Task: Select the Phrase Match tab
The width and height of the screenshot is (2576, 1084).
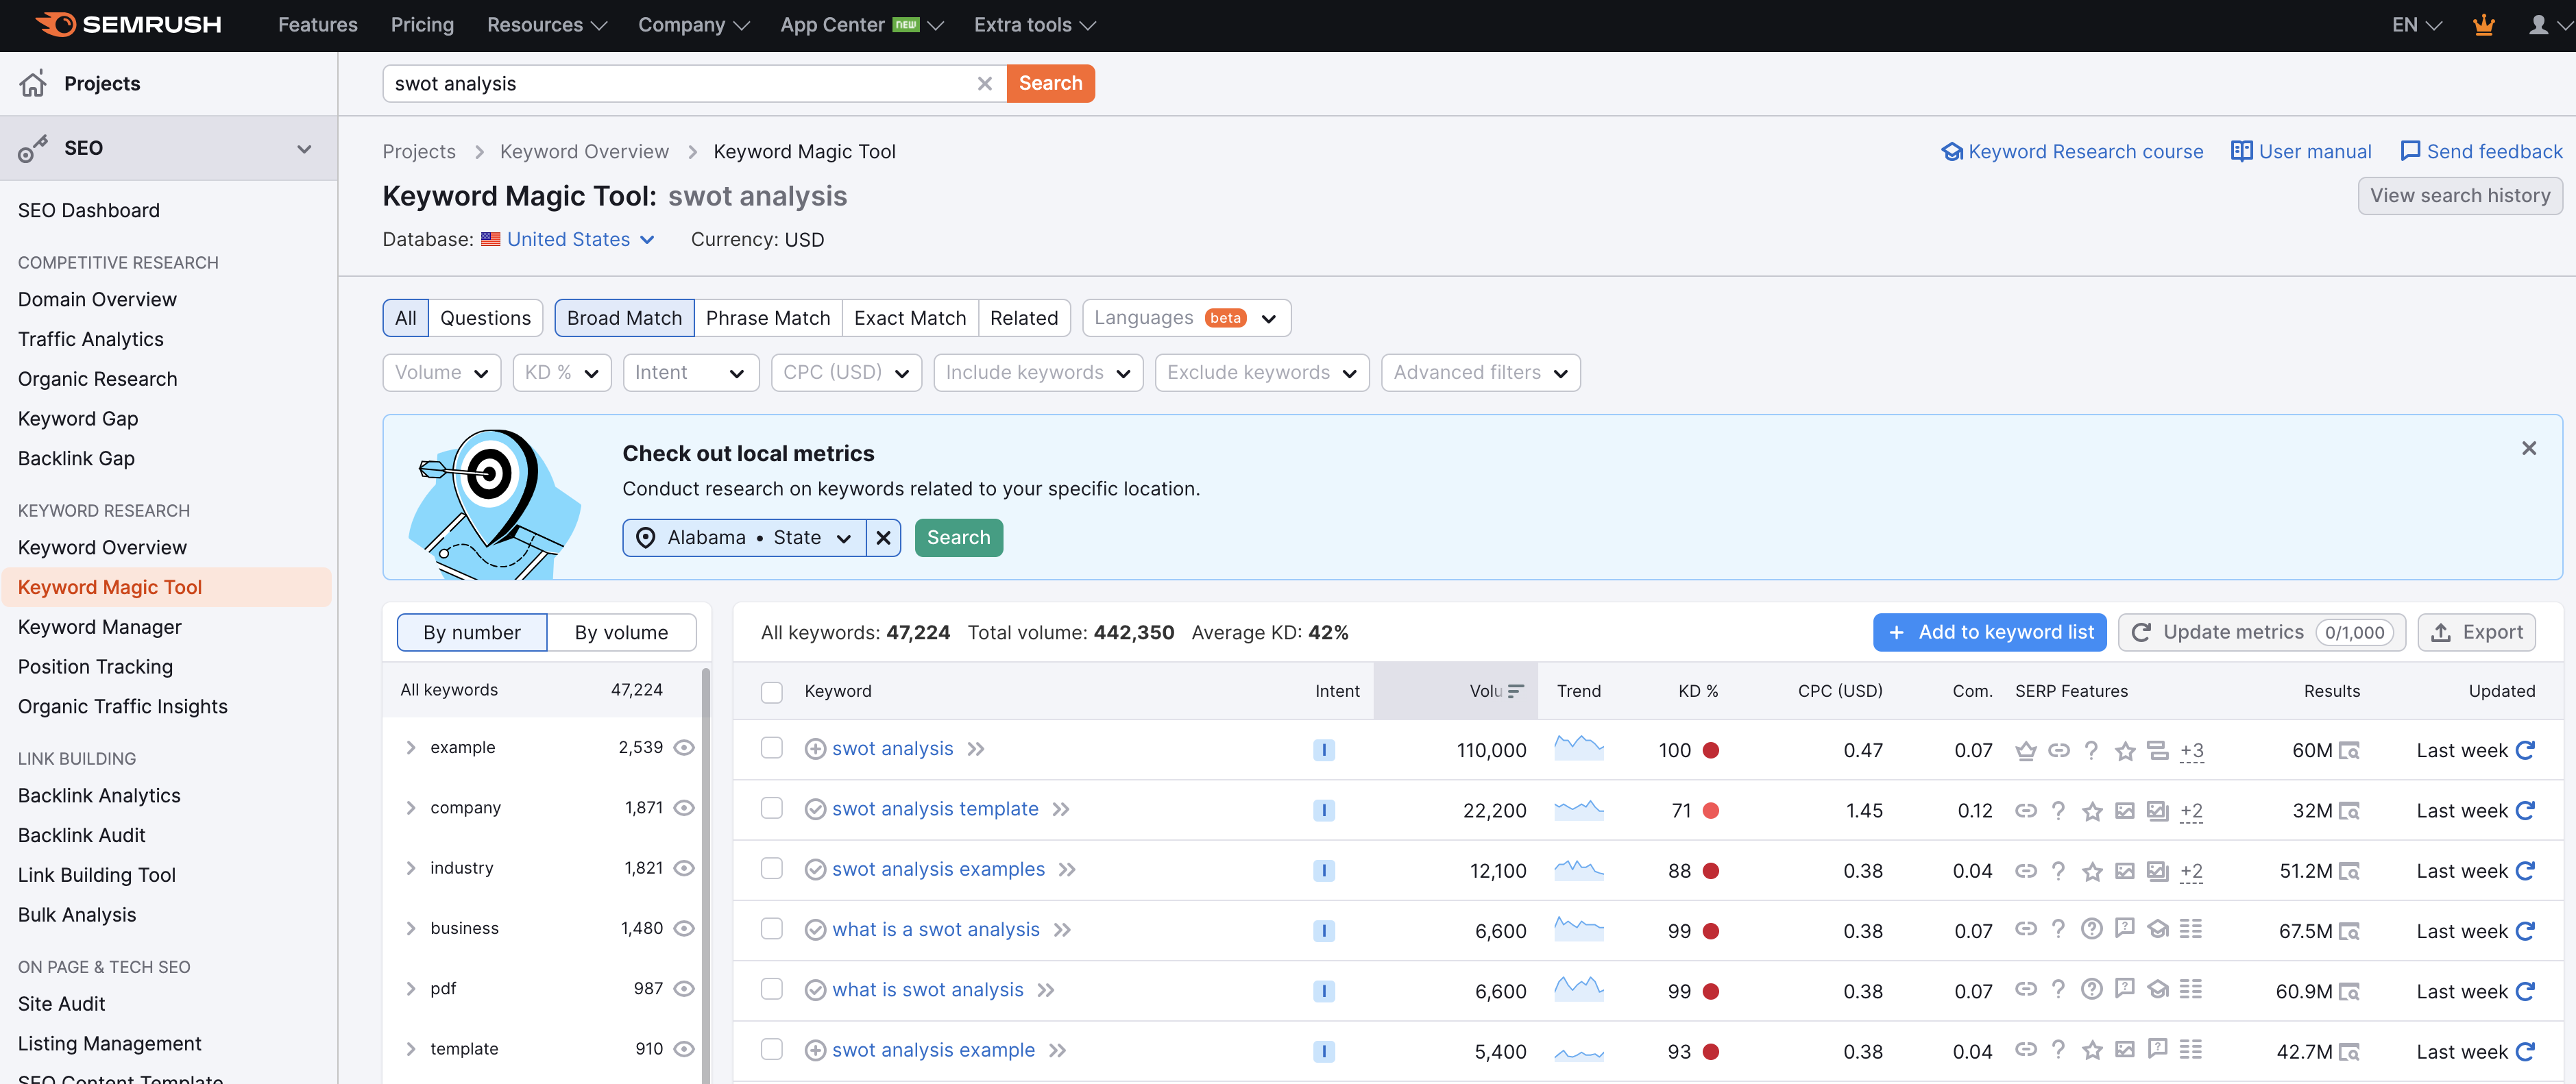Action: tap(768, 318)
